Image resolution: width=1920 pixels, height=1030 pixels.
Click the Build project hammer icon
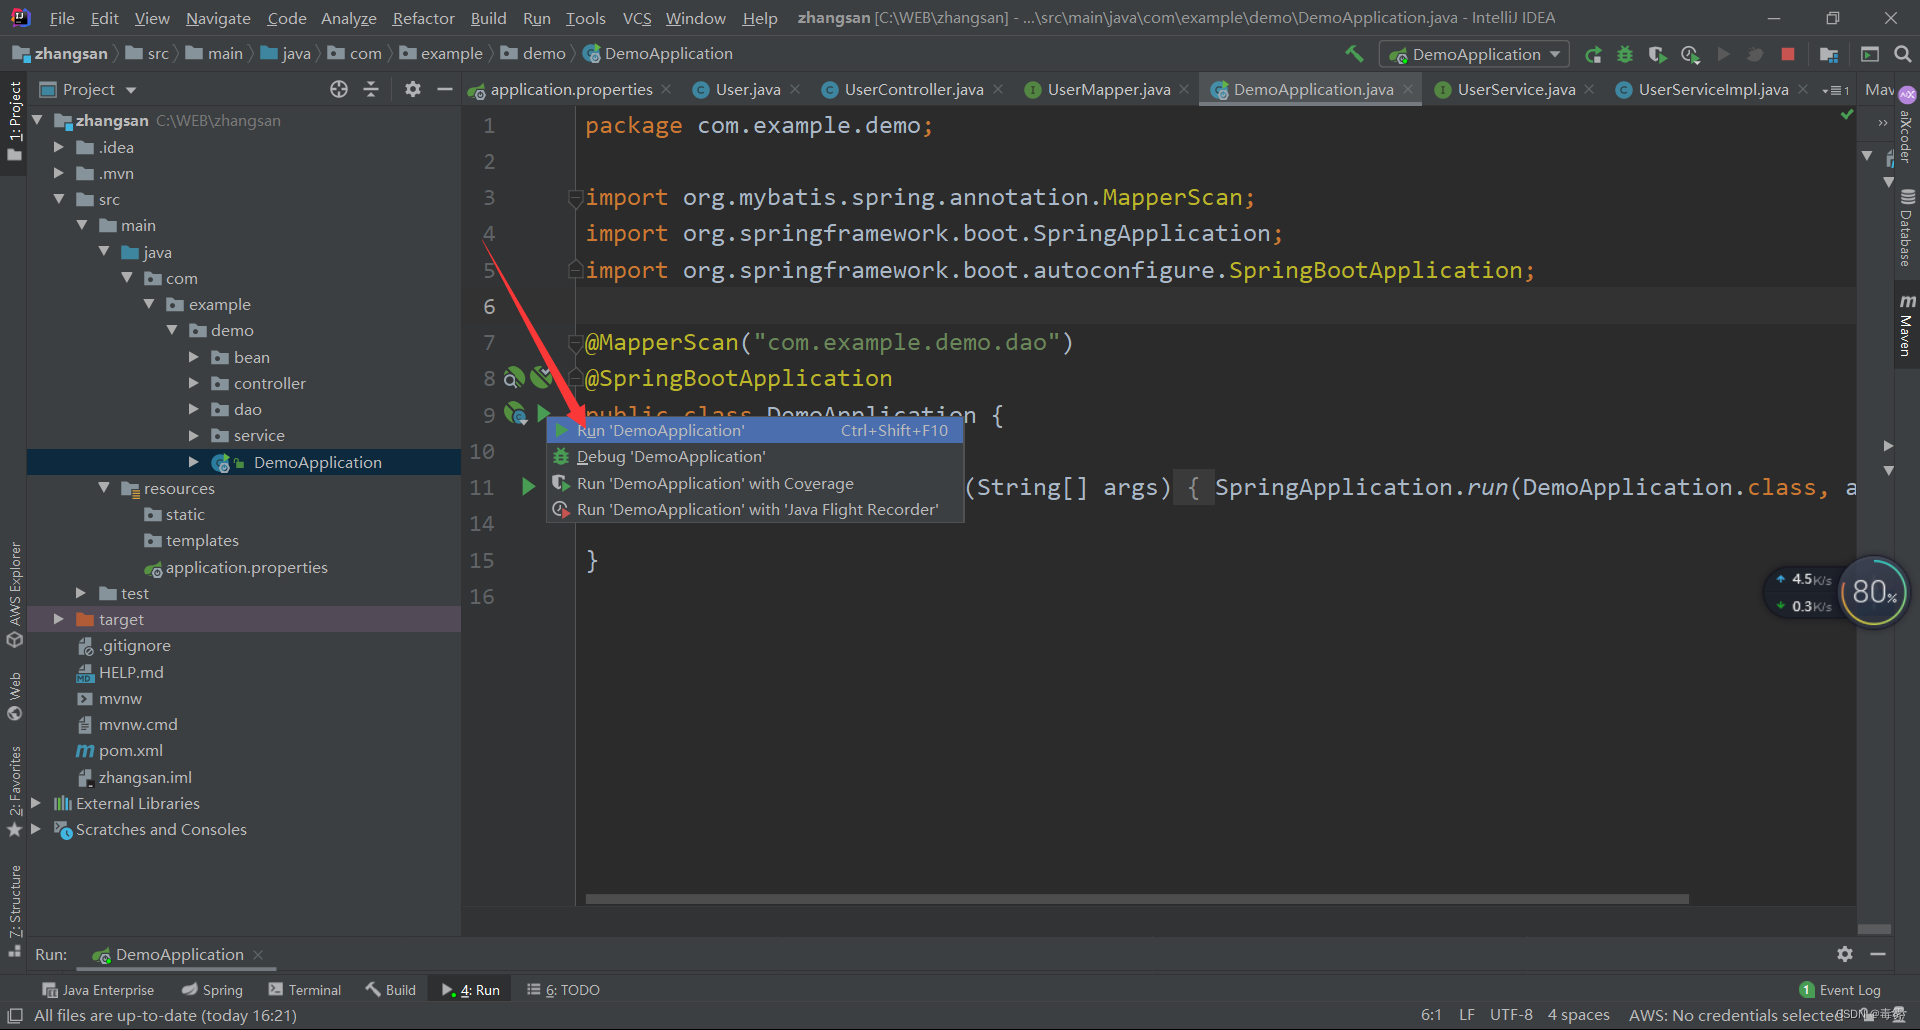point(1354,54)
